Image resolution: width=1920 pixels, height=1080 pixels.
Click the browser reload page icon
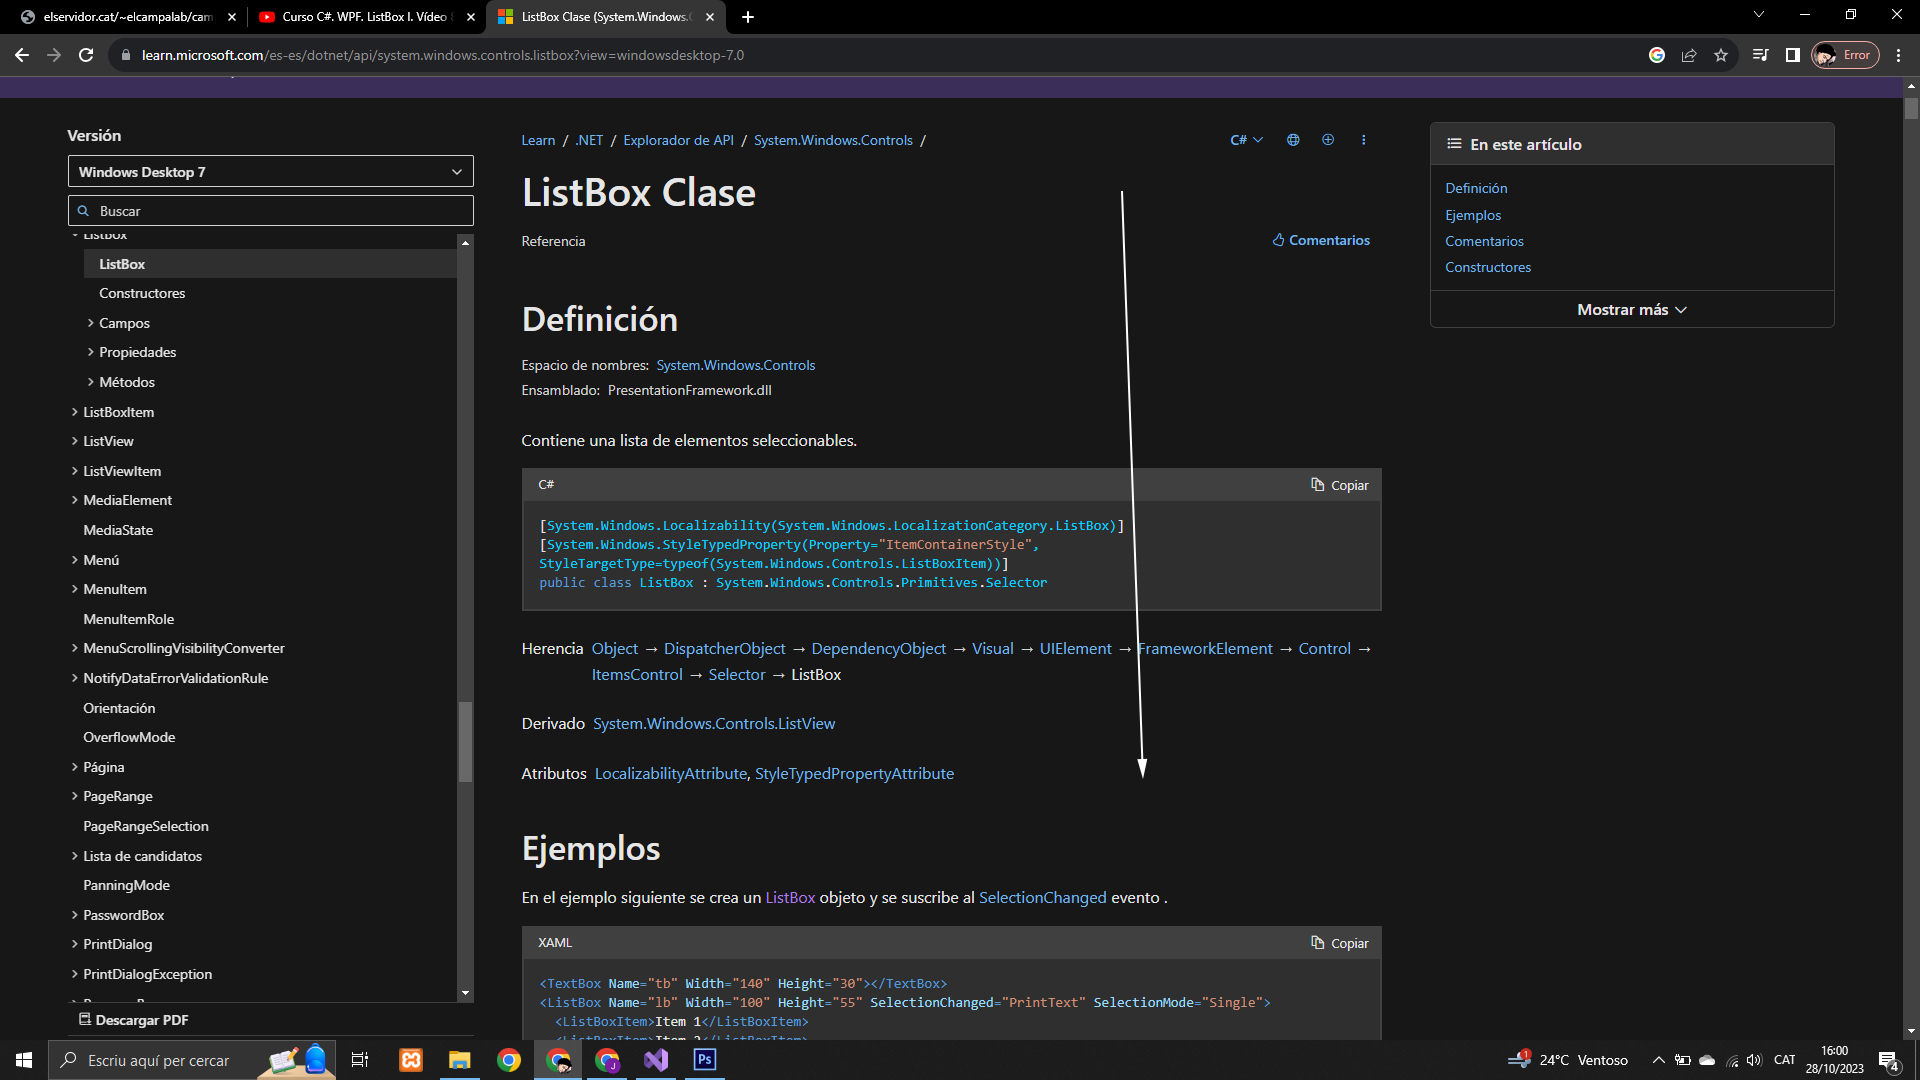click(x=86, y=55)
